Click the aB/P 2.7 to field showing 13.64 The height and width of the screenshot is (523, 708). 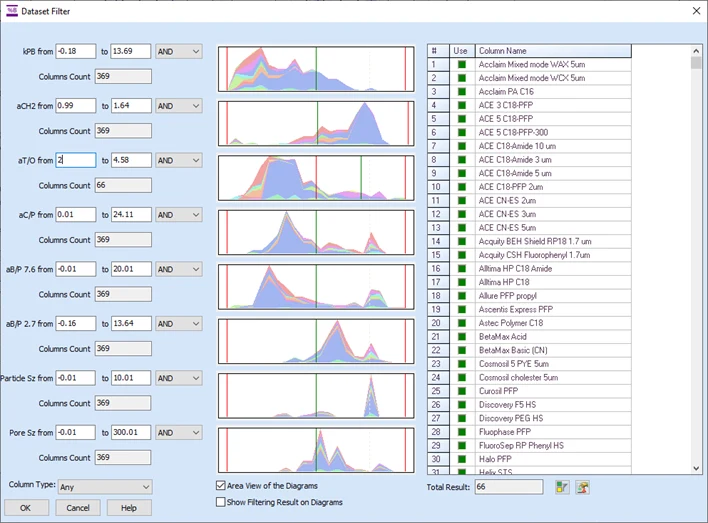coord(131,323)
